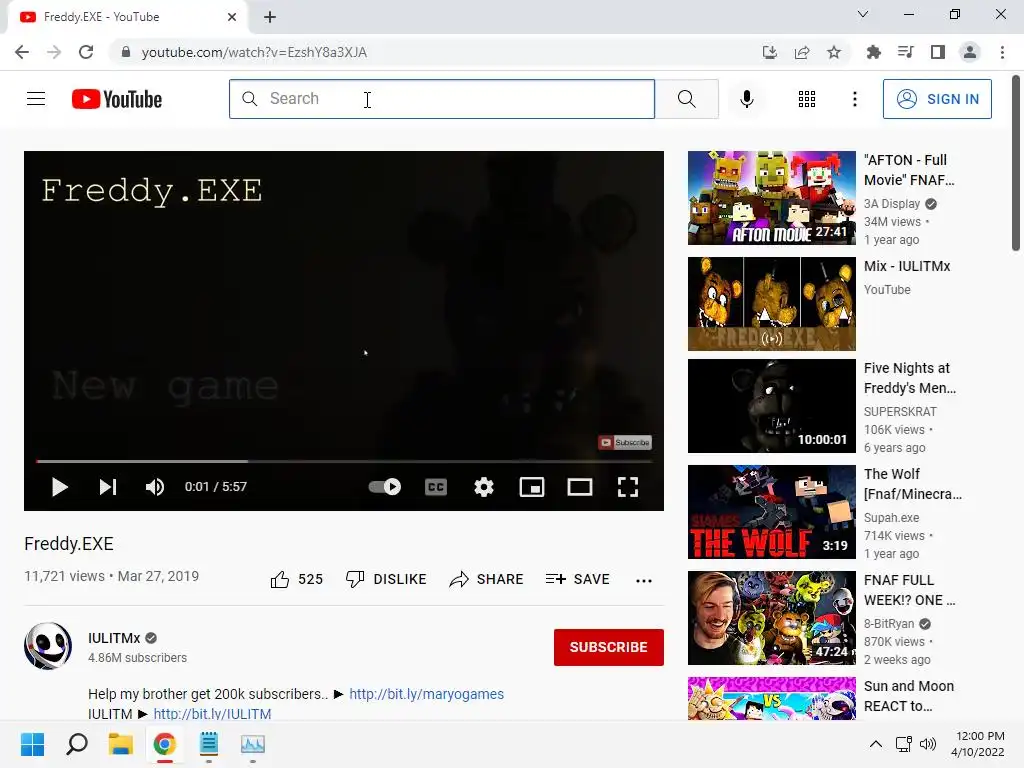Image resolution: width=1024 pixels, height=768 pixels.
Task: Open The Wolf video thumbnail
Action: pos(771,512)
